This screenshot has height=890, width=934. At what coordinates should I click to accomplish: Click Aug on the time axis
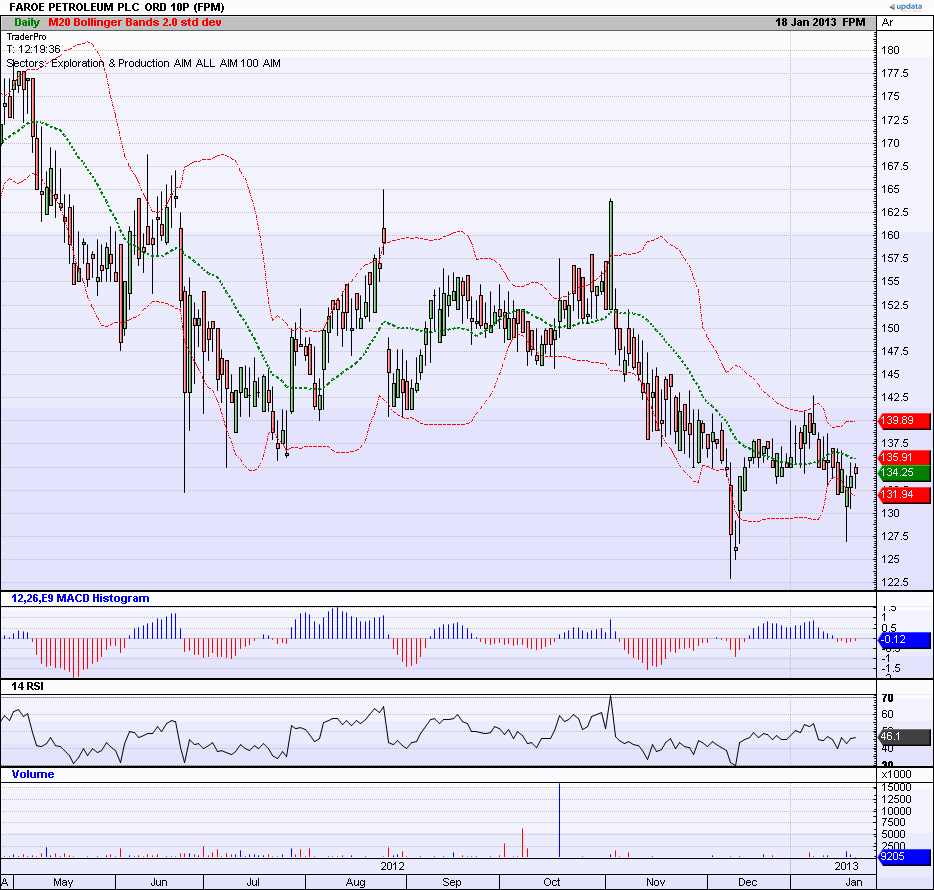pos(357,882)
